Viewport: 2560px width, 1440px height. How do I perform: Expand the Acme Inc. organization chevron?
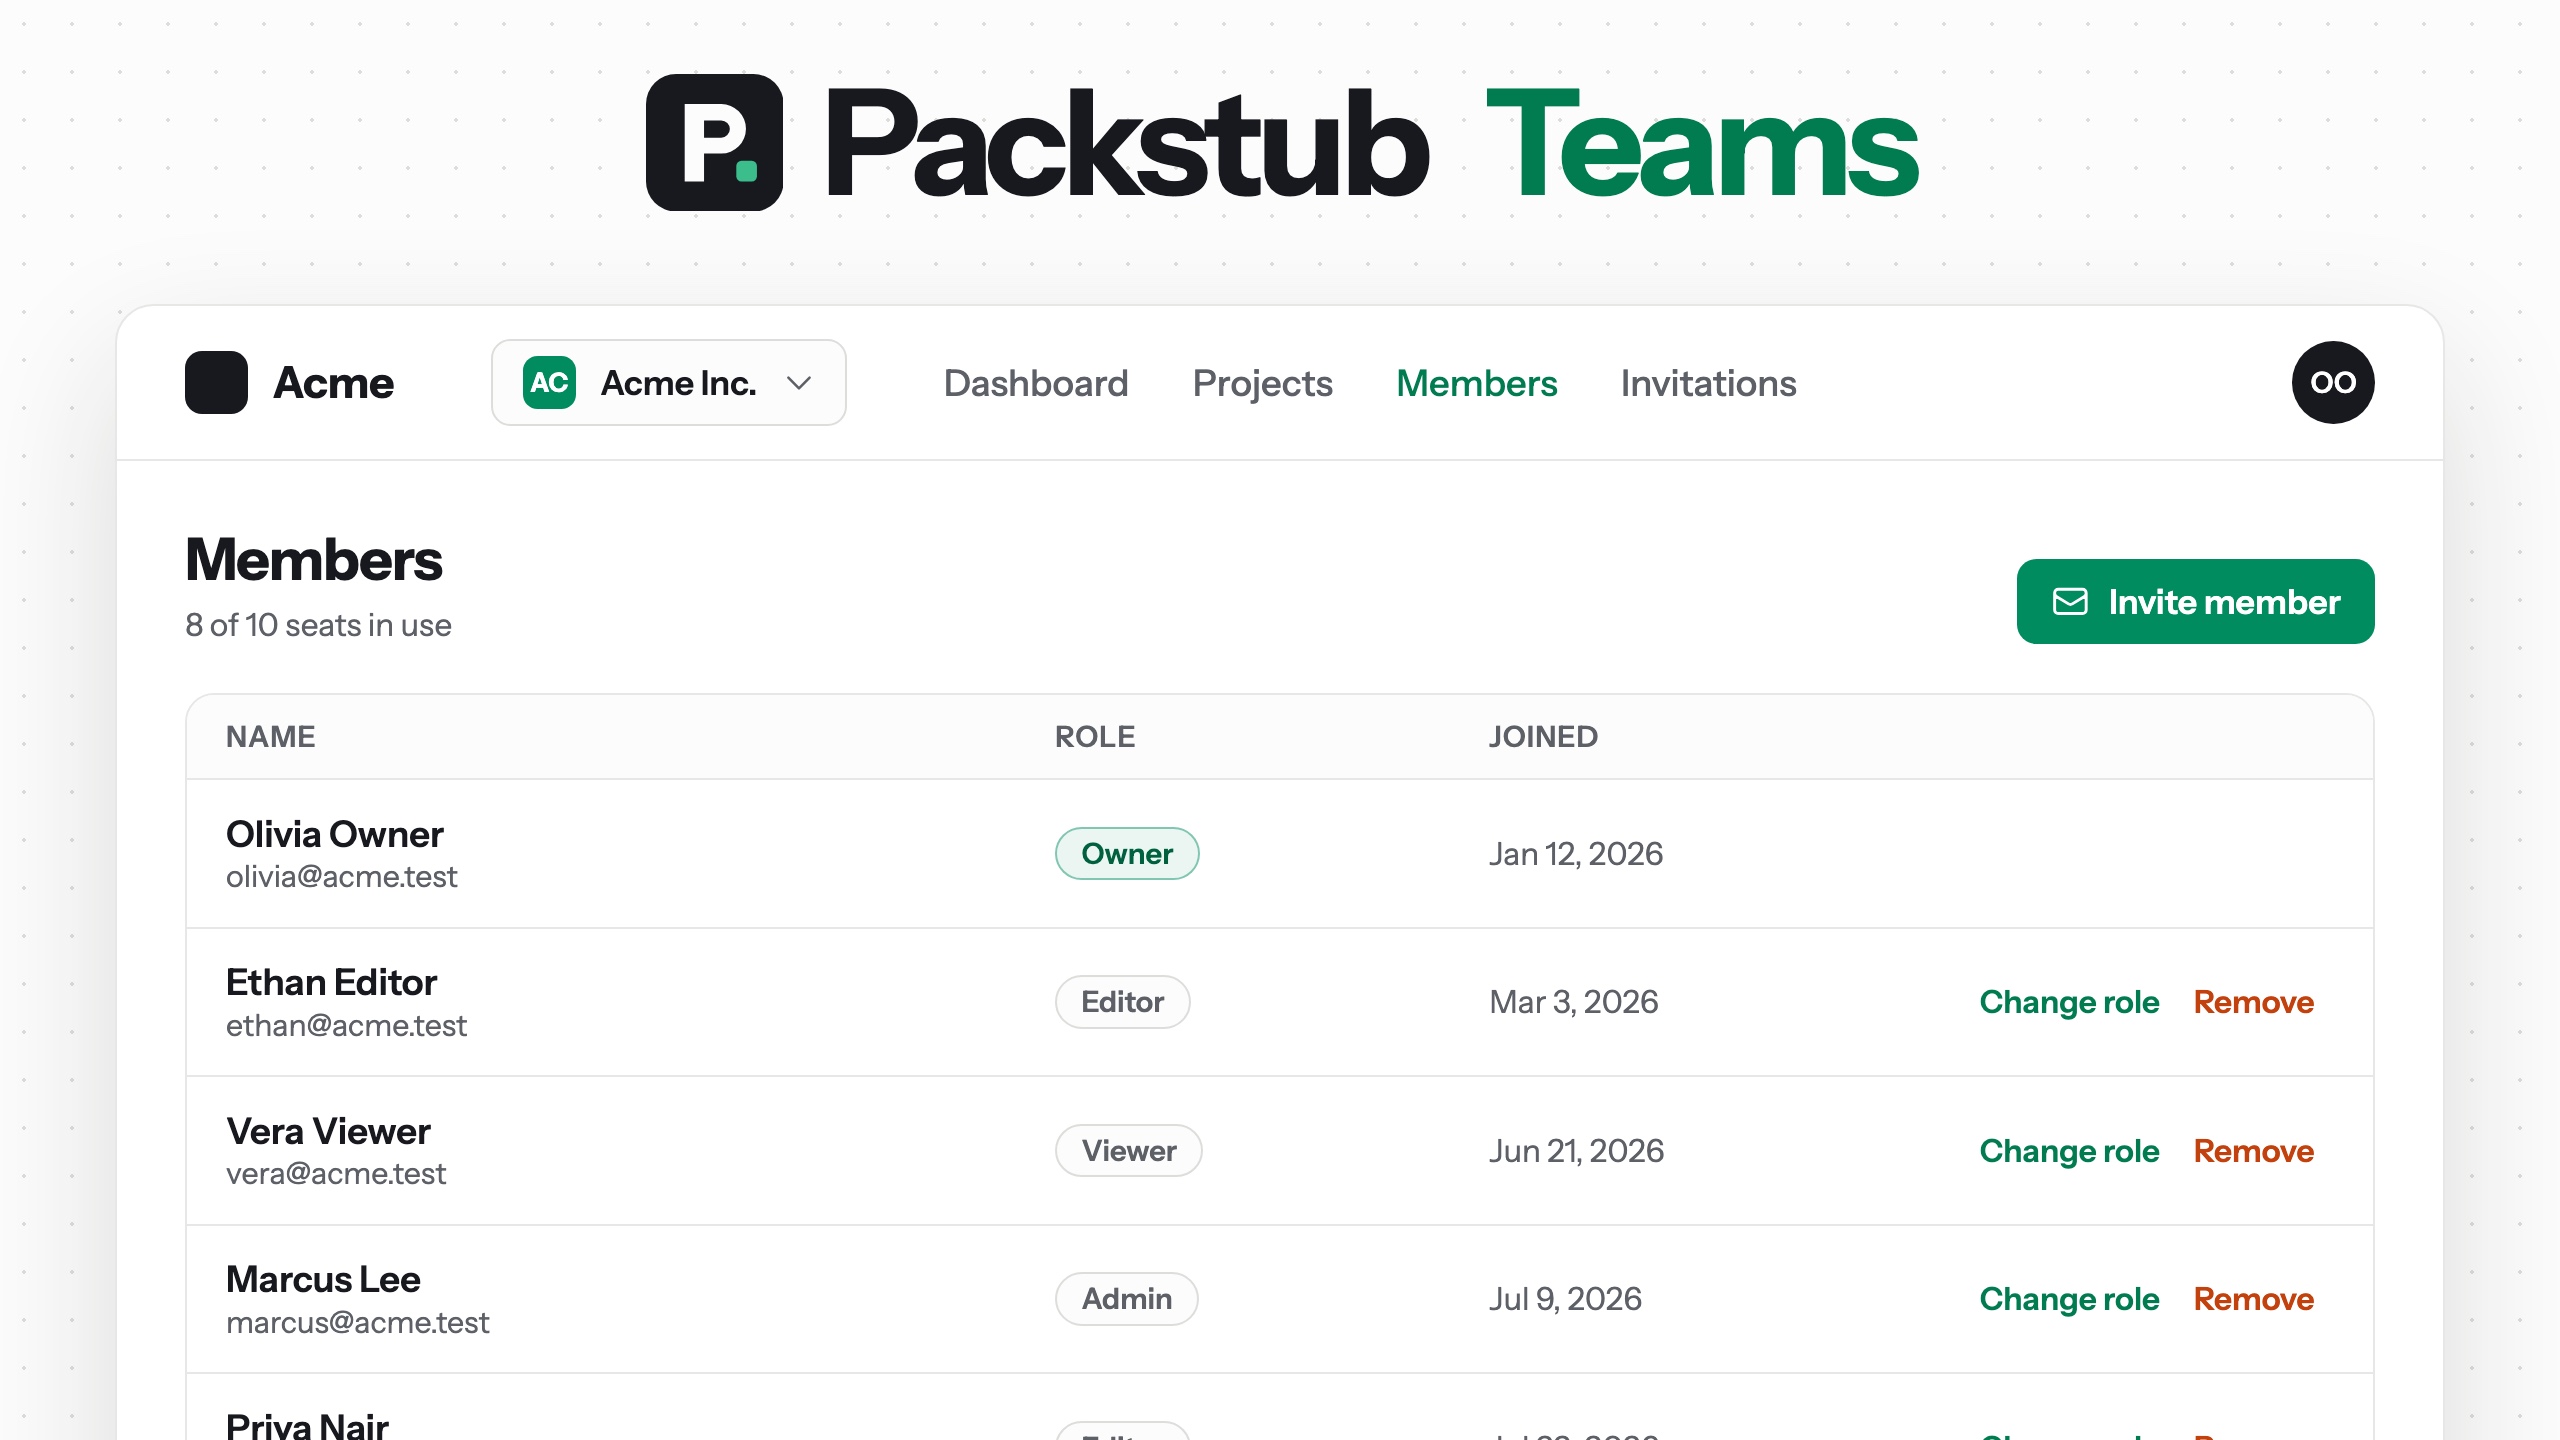tap(798, 383)
